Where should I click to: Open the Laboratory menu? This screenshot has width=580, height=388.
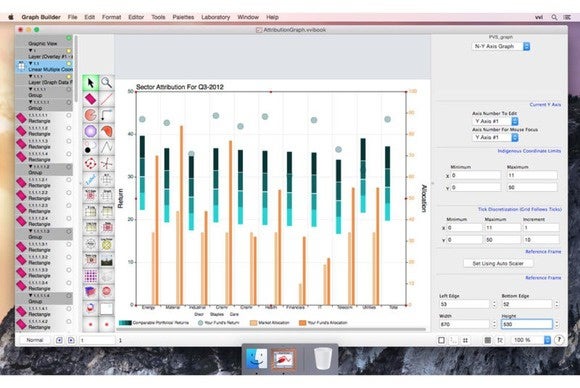(216, 17)
